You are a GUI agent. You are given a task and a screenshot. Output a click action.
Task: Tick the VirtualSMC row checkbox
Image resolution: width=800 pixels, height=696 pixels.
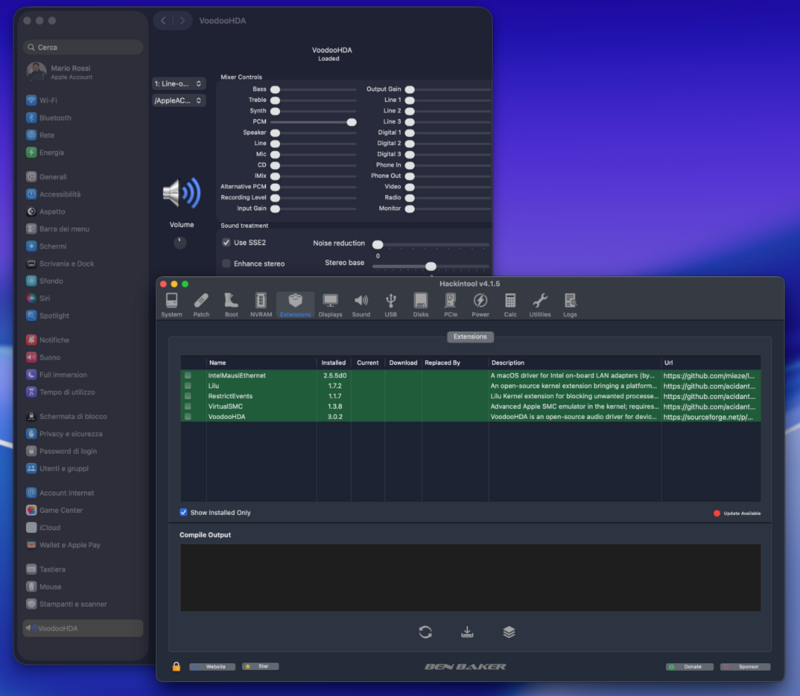coord(188,406)
